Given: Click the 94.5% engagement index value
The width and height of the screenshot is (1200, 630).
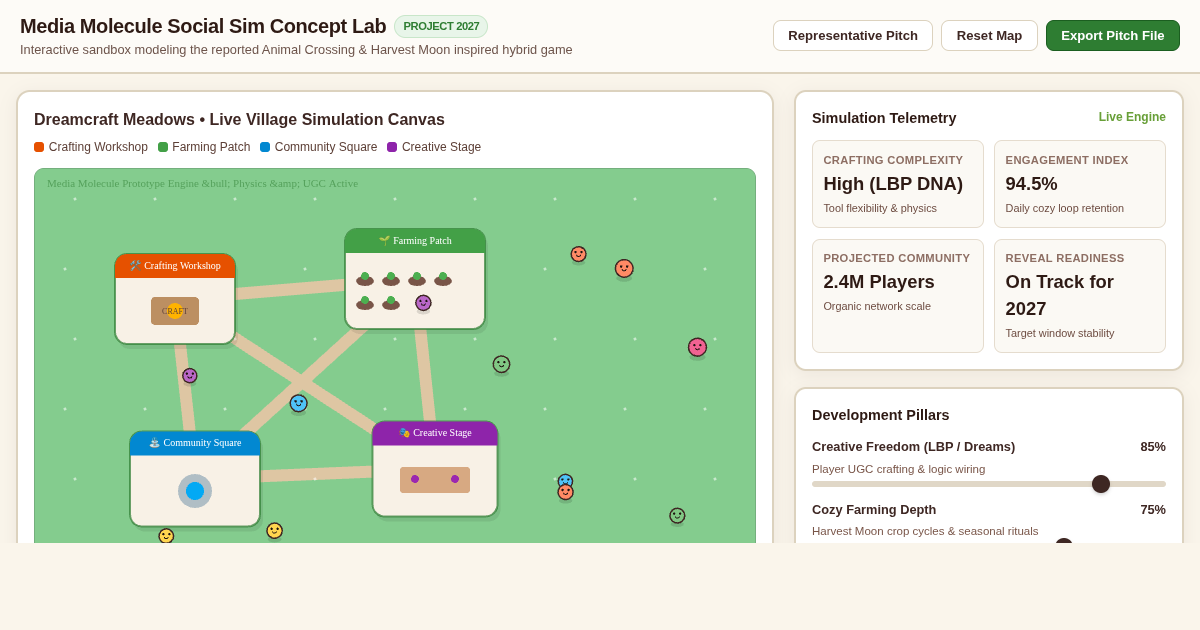Looking at the screenshot, I should (1031, 184).
